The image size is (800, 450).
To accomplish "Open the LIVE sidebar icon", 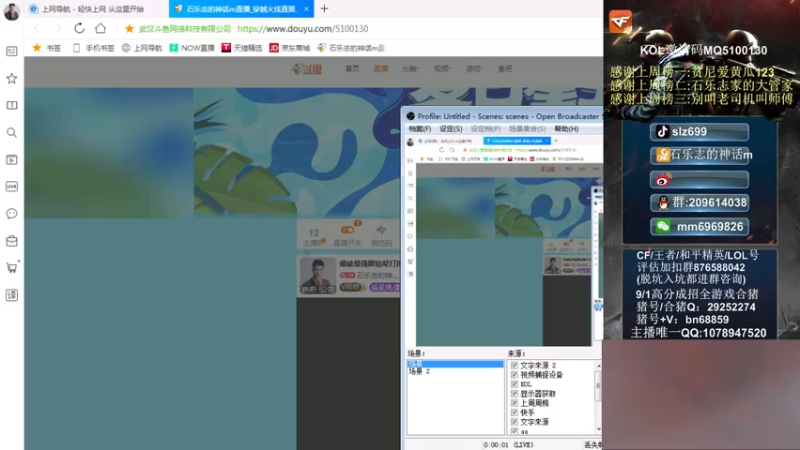I will [12, 187].
